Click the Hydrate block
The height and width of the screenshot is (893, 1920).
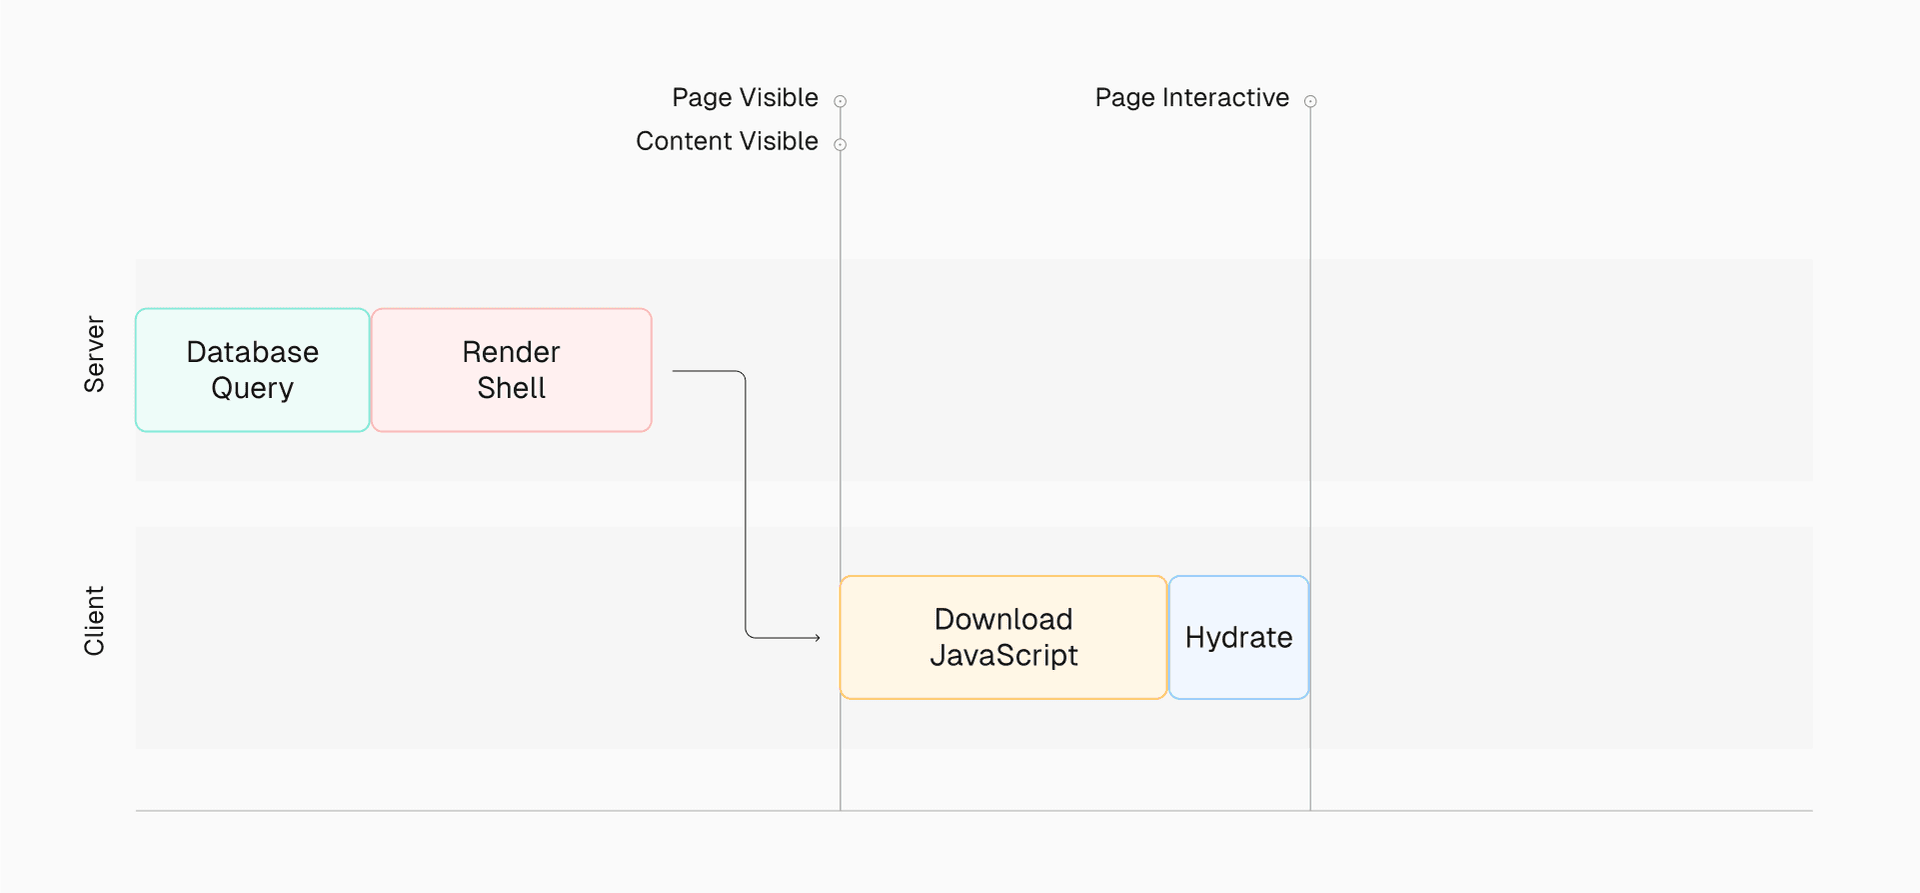(x=1238, y=637)
